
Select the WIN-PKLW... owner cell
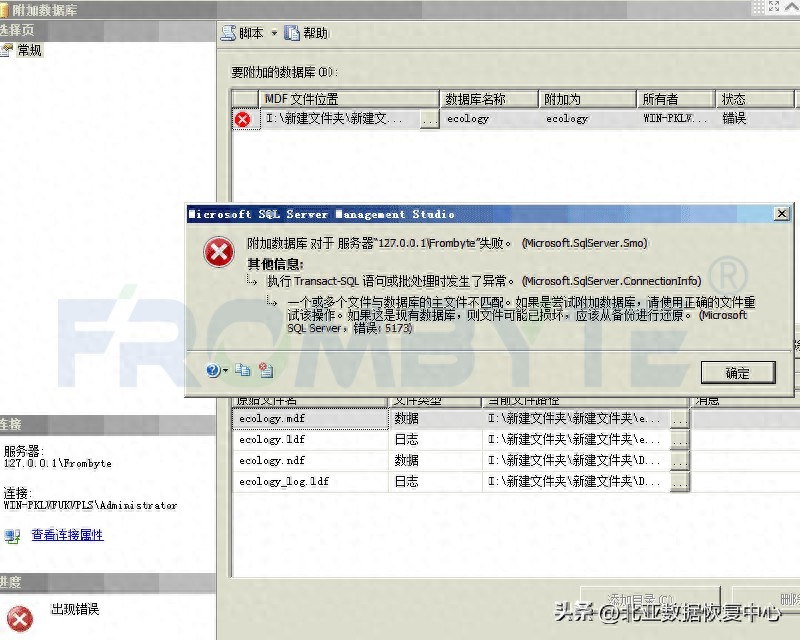click(x=675, y=119)
